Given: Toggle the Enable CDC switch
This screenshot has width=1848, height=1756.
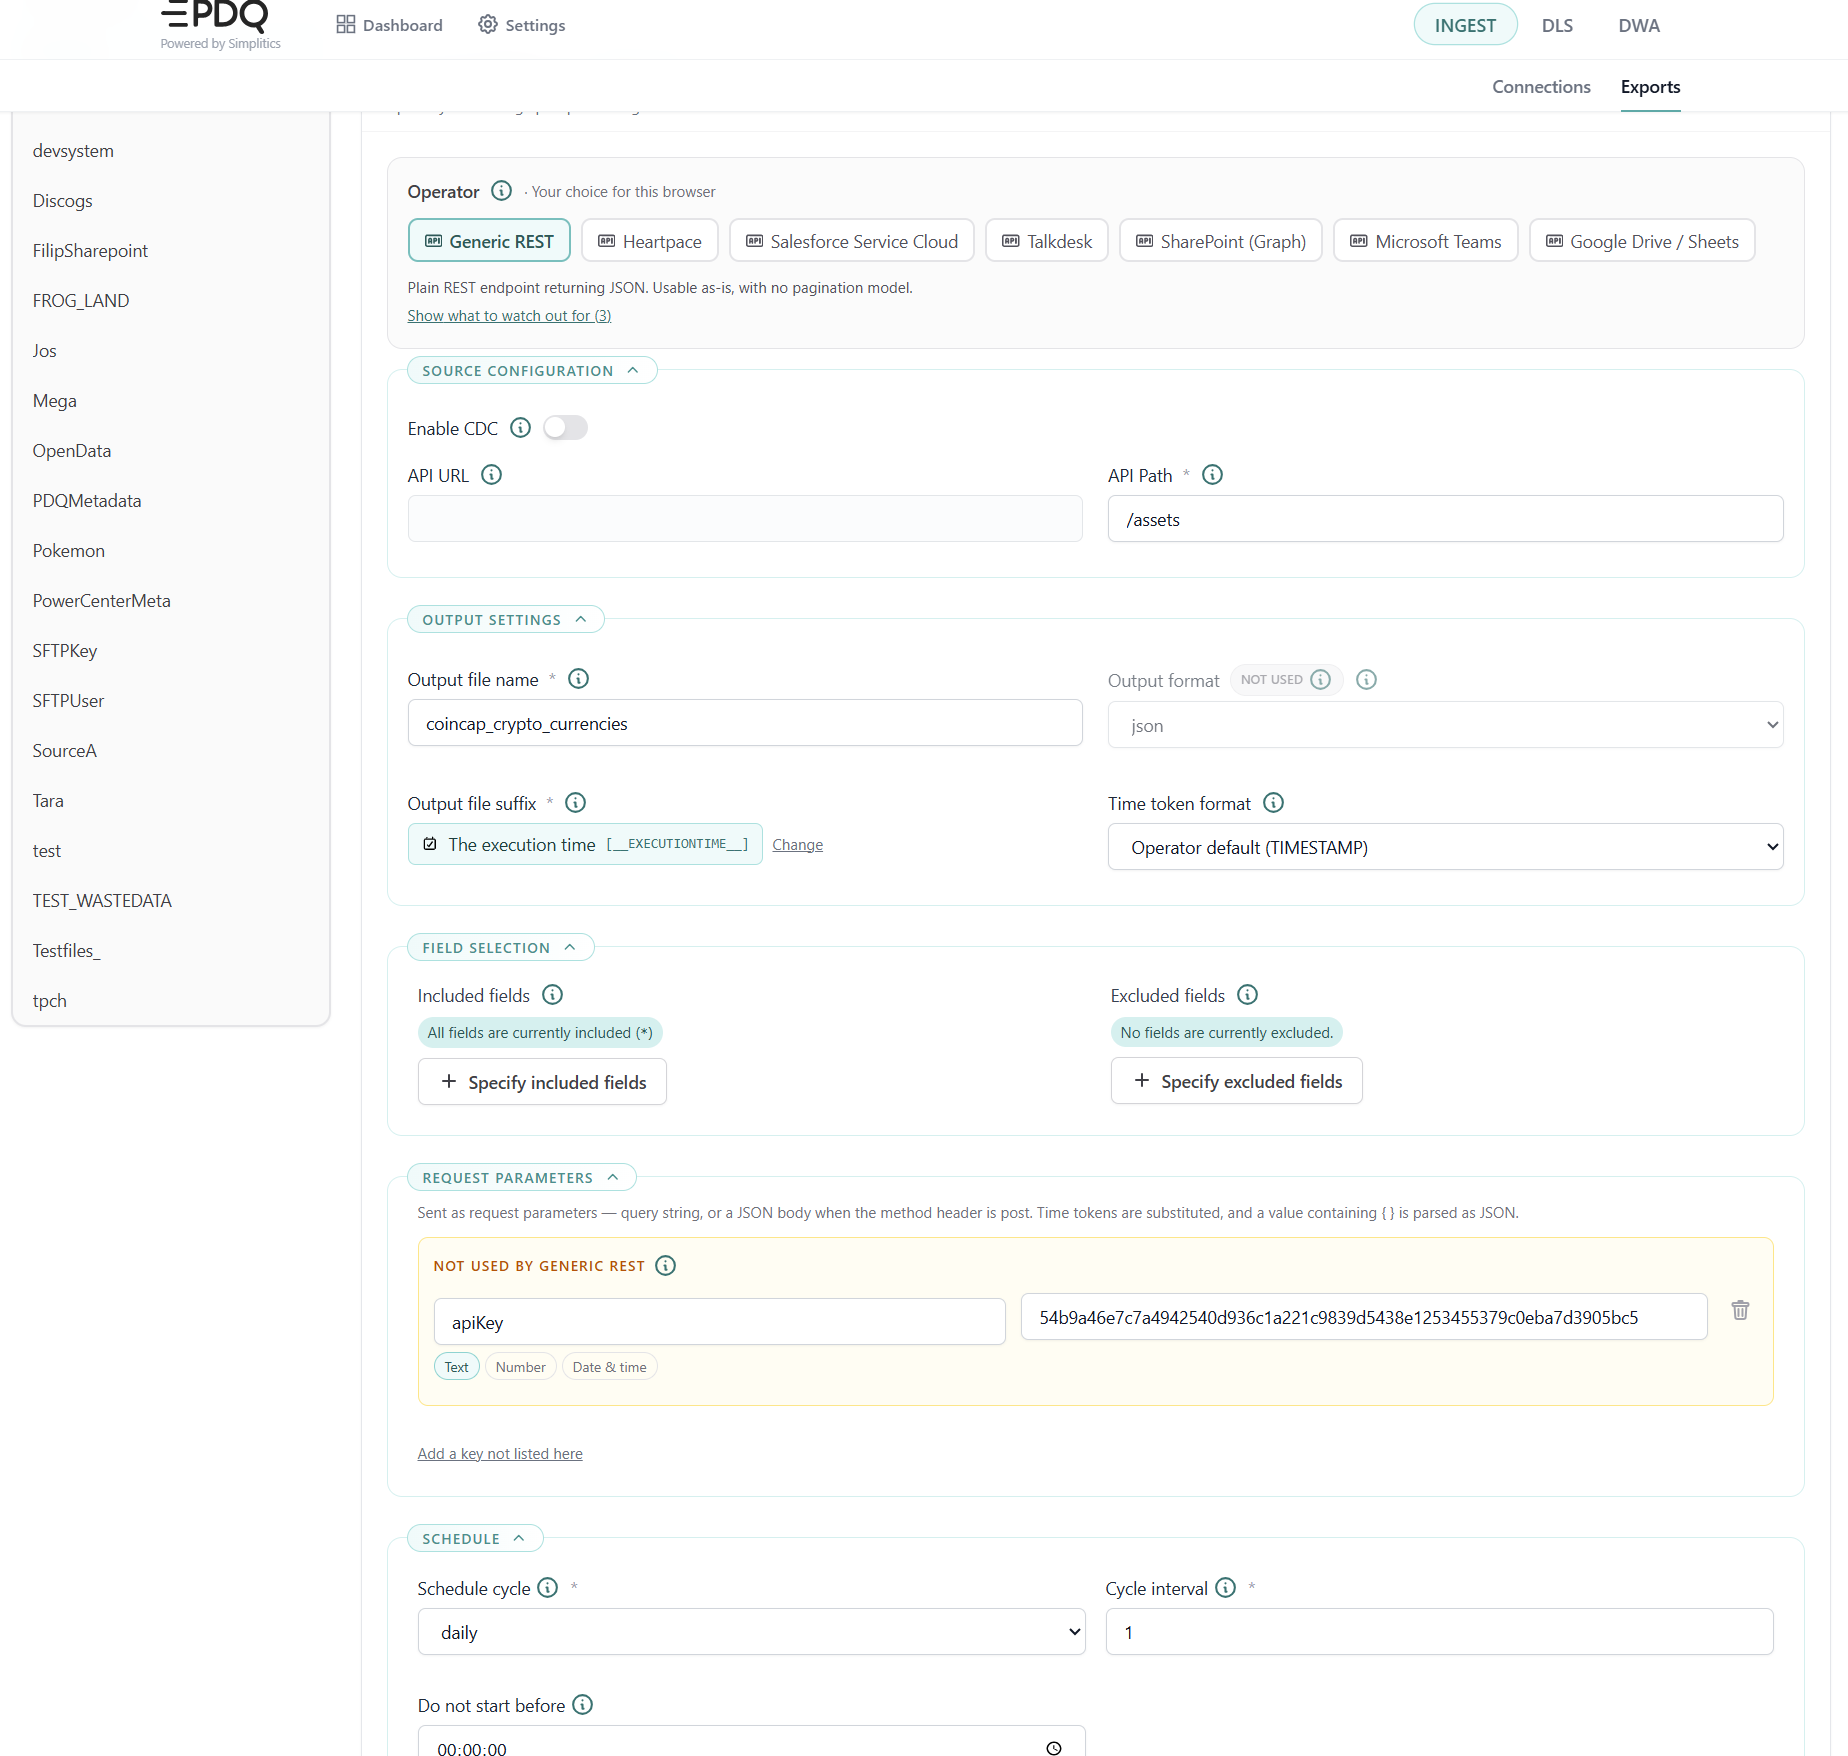Looking at the screenshot, I should pos(565,428).
